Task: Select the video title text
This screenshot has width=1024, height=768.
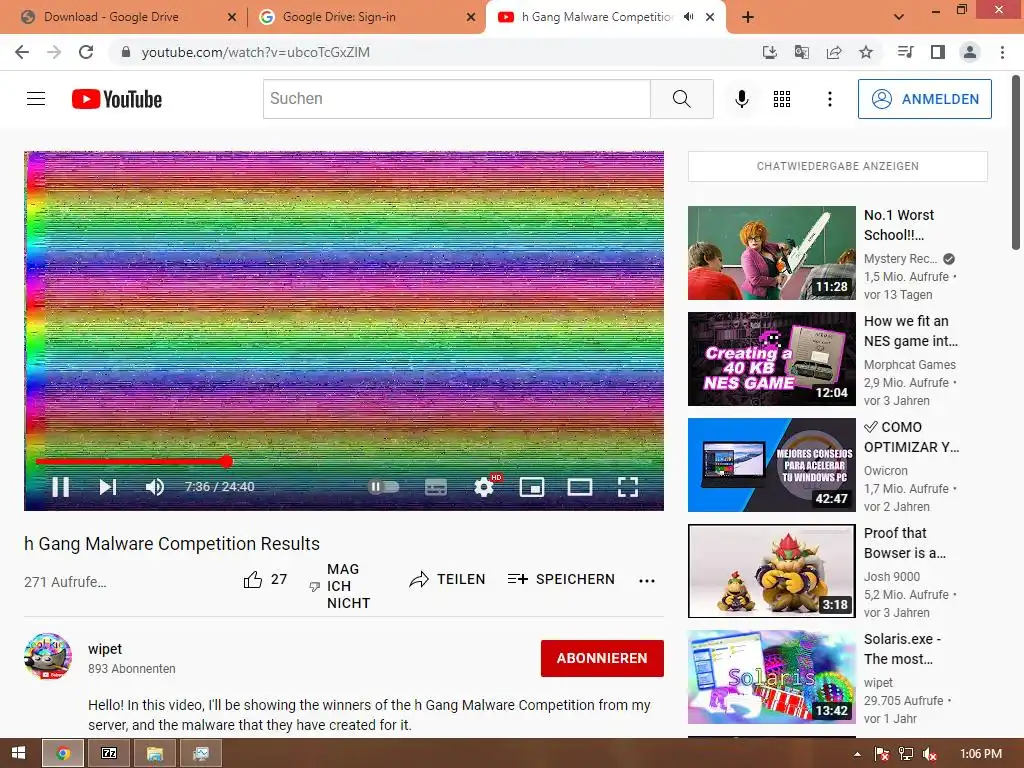Action: point(172,543)
